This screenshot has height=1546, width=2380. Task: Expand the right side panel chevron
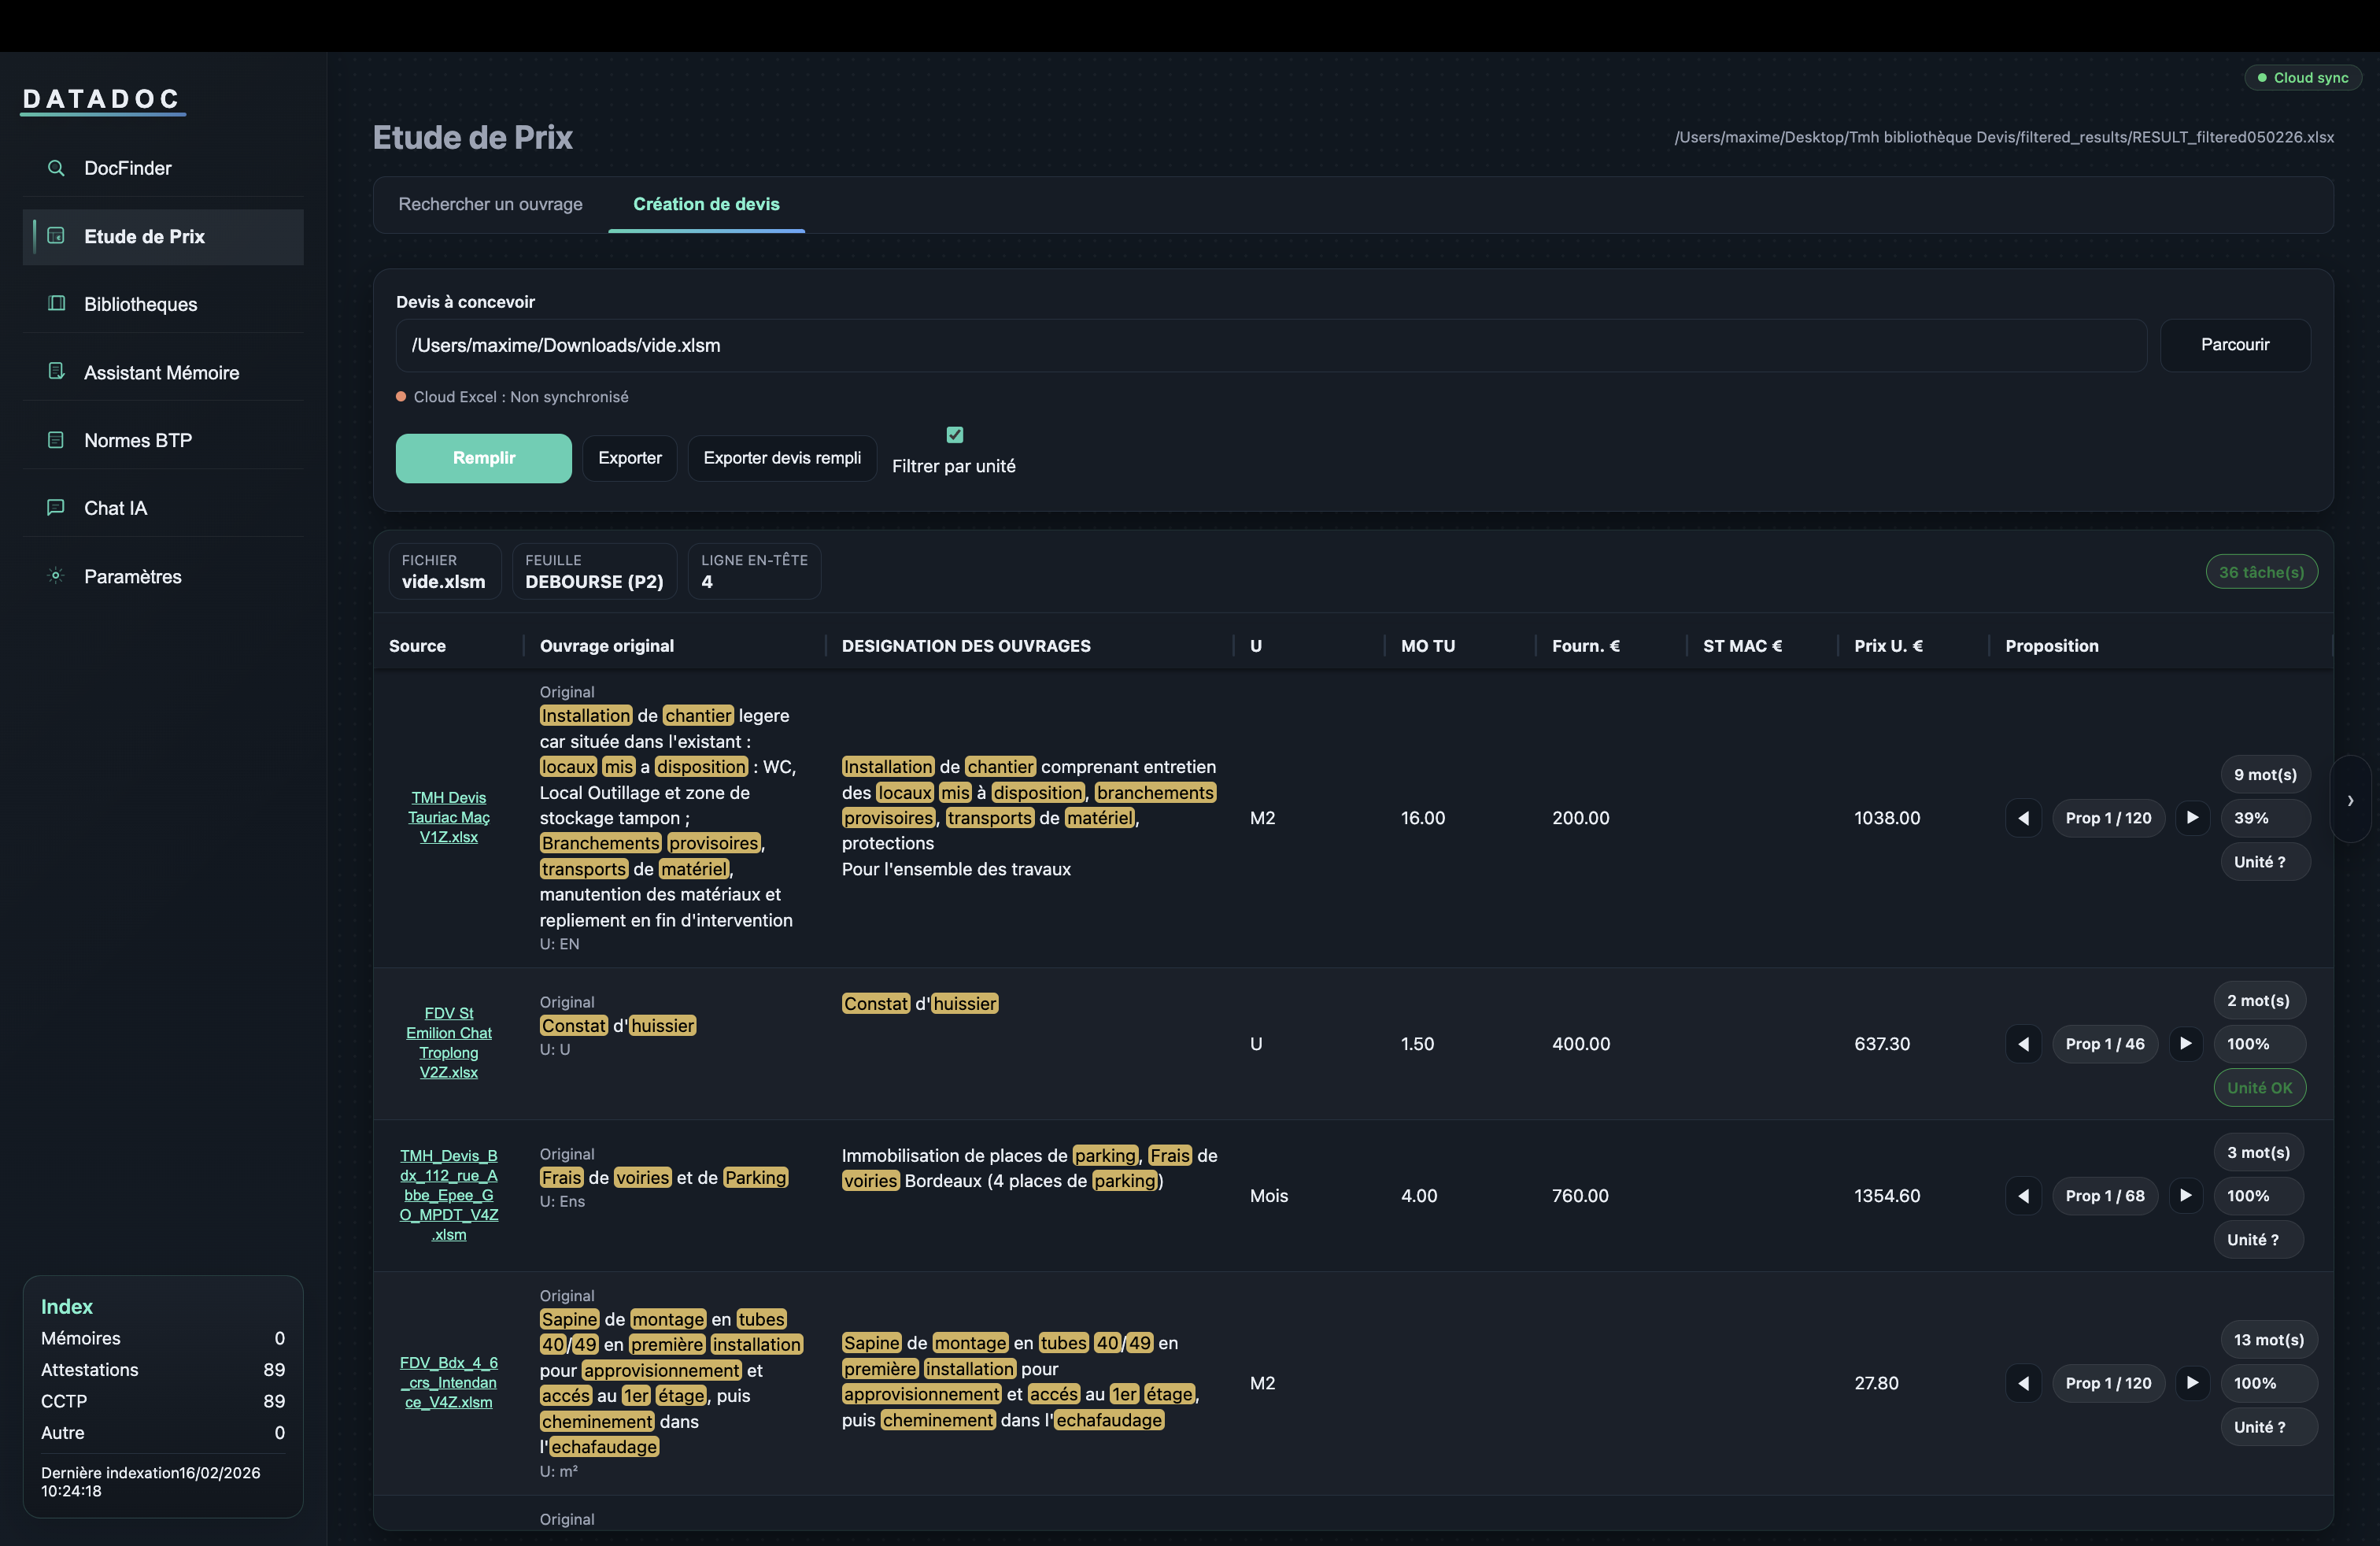(x=2350, y=800)
